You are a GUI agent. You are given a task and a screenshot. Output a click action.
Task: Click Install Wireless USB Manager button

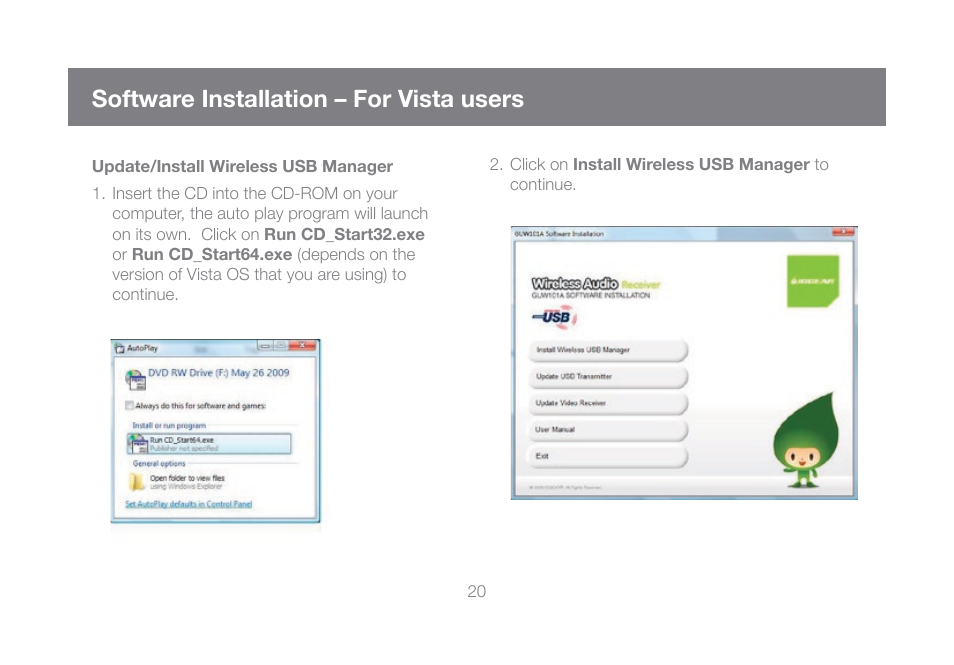[x=608, y=350]
